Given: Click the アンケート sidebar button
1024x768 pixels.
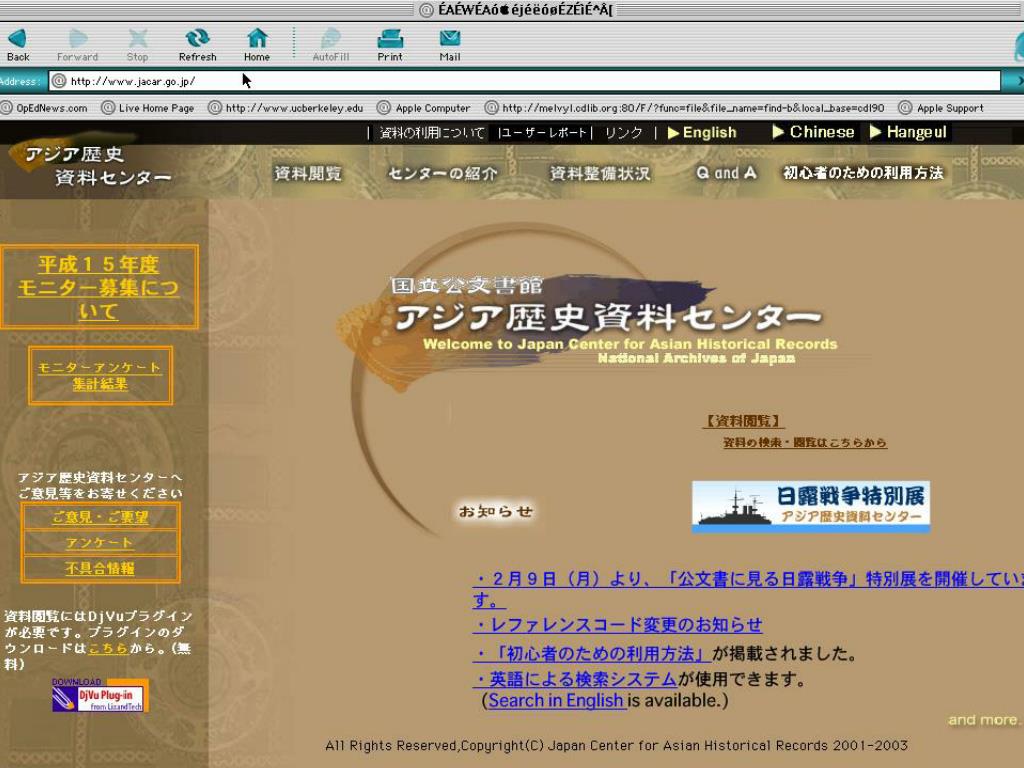Looking at the screenshot, I should pos(100,543).
